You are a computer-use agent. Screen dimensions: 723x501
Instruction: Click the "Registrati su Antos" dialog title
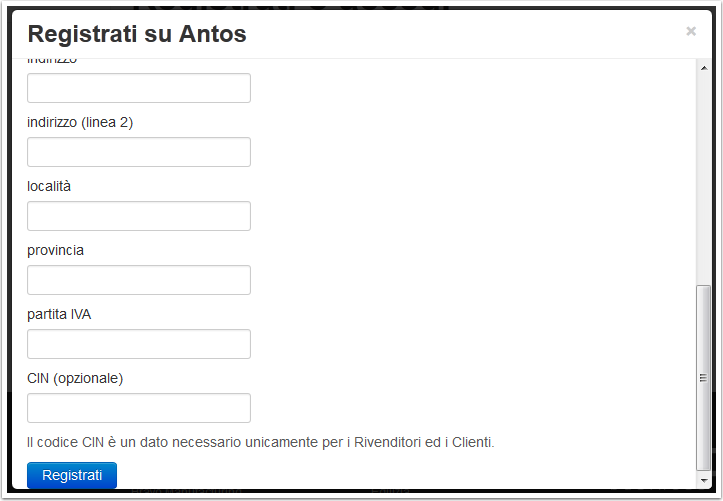point(137,34)
